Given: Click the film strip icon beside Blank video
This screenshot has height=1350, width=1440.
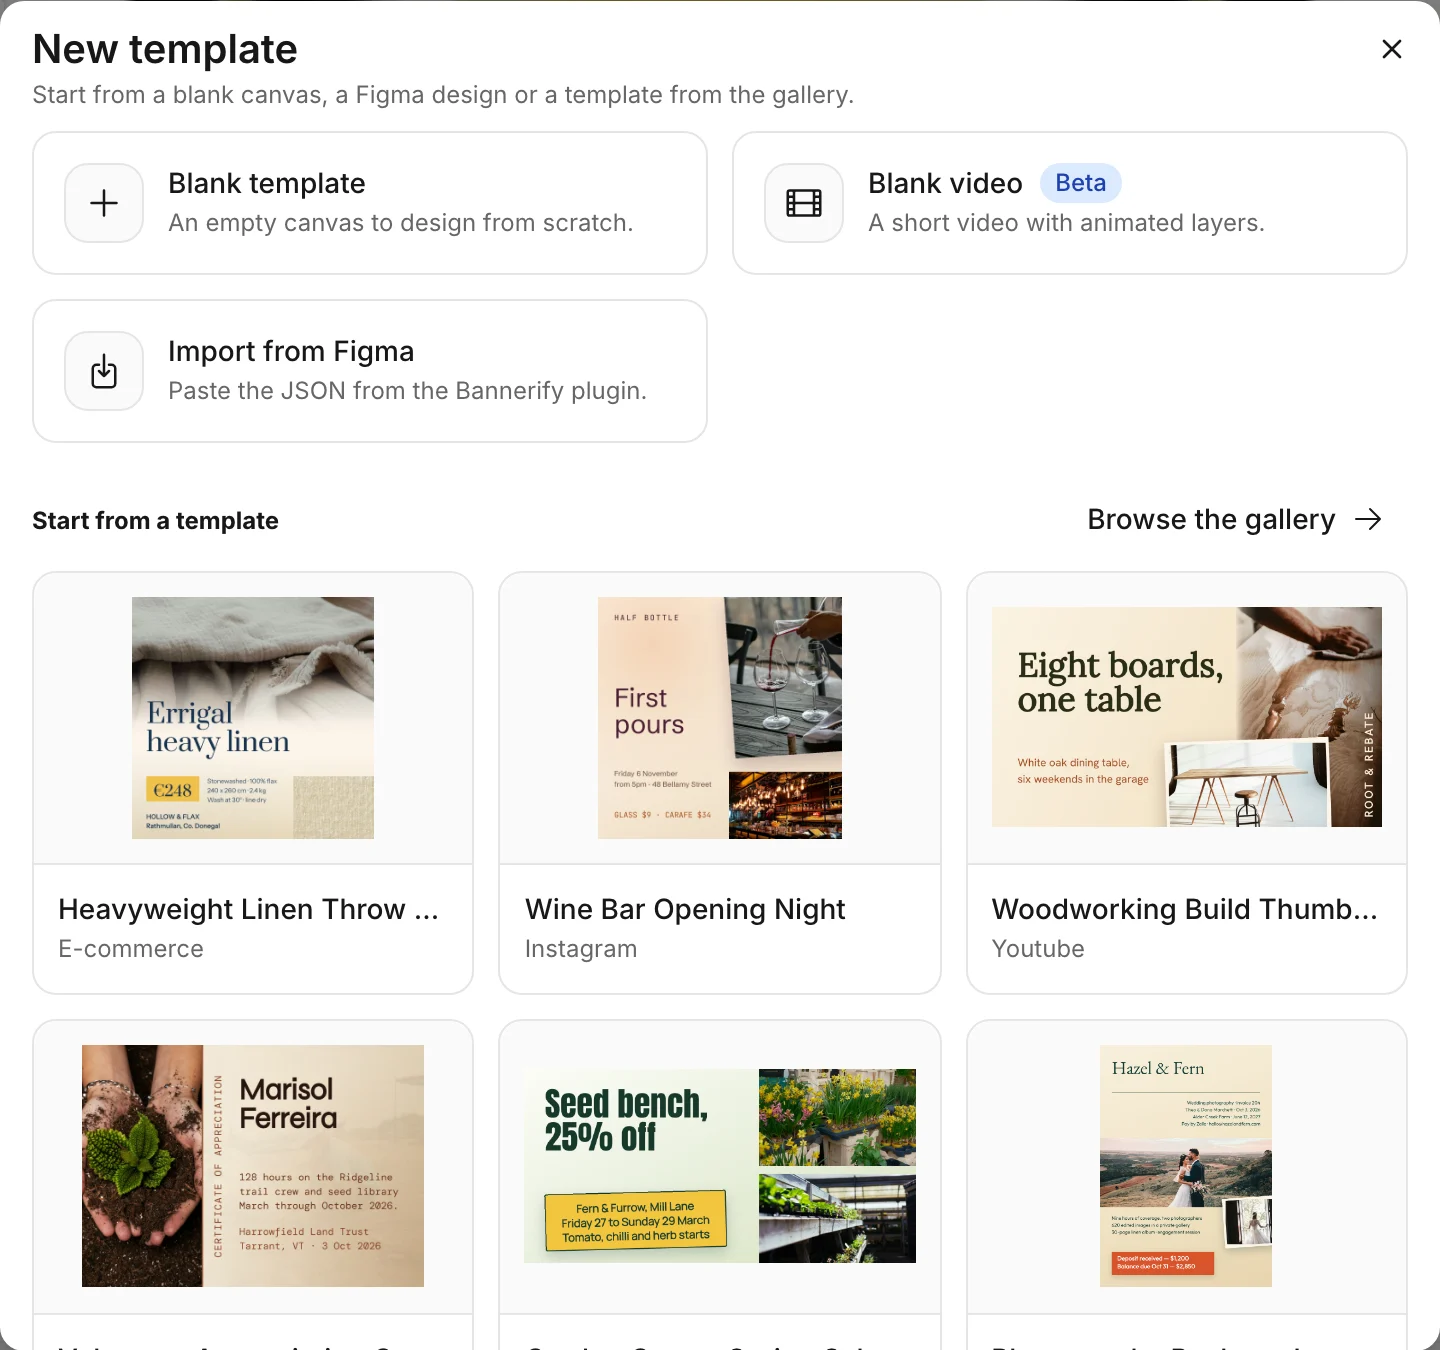Looking at the screenshot, I should click(x=804, y=203).
